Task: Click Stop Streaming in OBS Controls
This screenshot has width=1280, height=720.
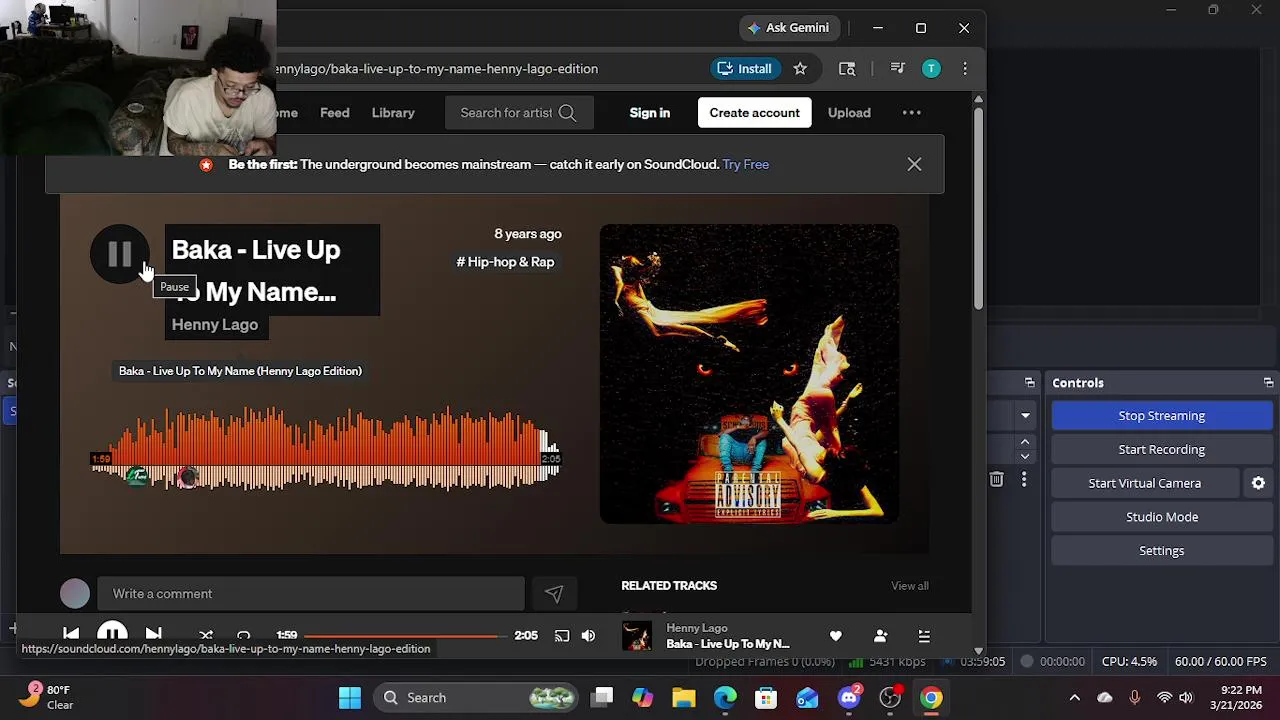Action: [x=1162, y=416]
